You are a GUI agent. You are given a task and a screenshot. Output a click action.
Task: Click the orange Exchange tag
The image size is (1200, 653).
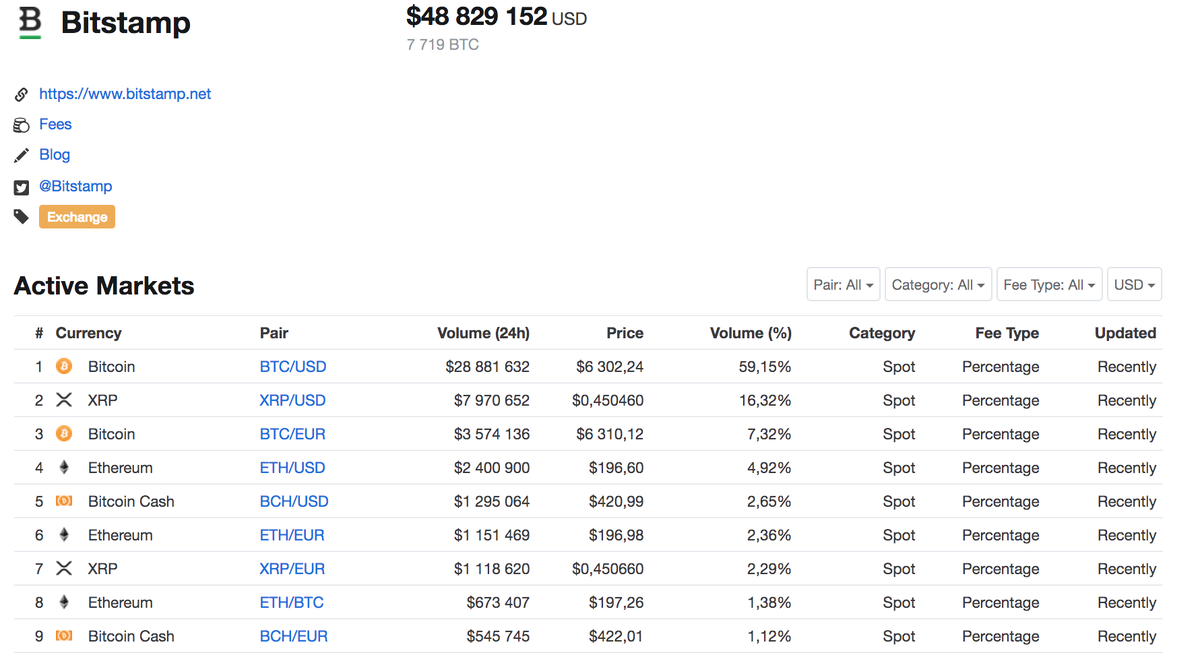pyautogui.click(x=77, y=217)
